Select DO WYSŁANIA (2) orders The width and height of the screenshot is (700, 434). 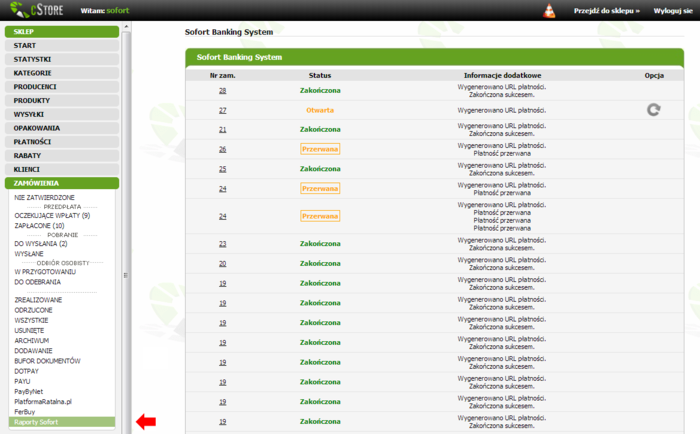(41, 243)
